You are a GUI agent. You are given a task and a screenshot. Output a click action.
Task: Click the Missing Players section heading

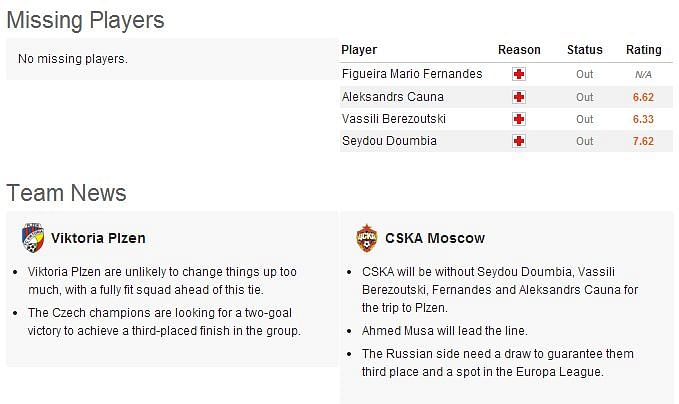(85, 20)
